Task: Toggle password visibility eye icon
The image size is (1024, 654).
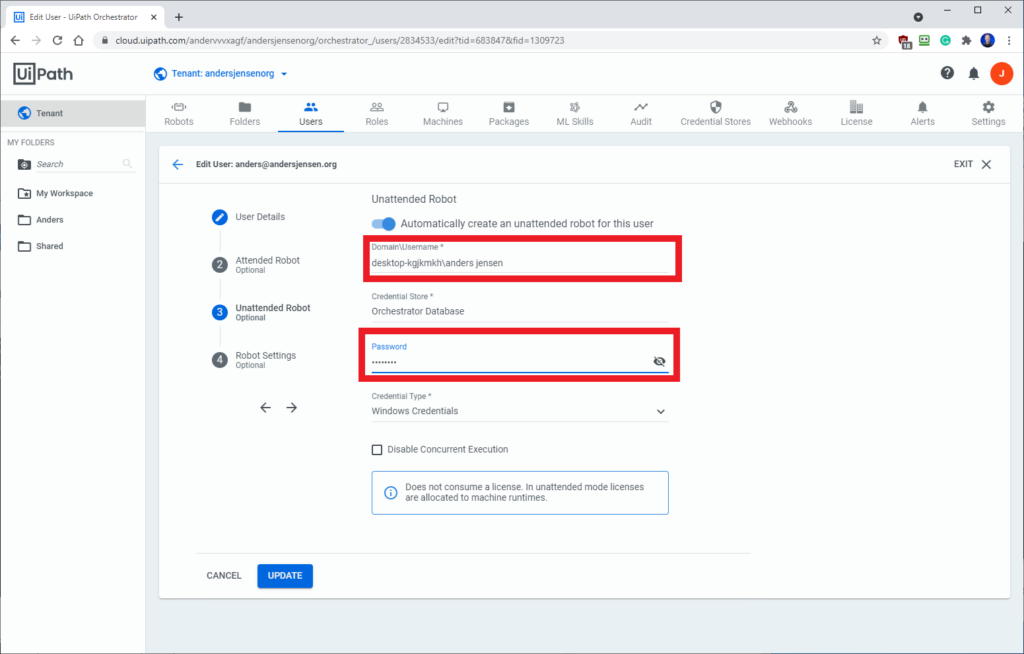Action: [x=659, y=361]
